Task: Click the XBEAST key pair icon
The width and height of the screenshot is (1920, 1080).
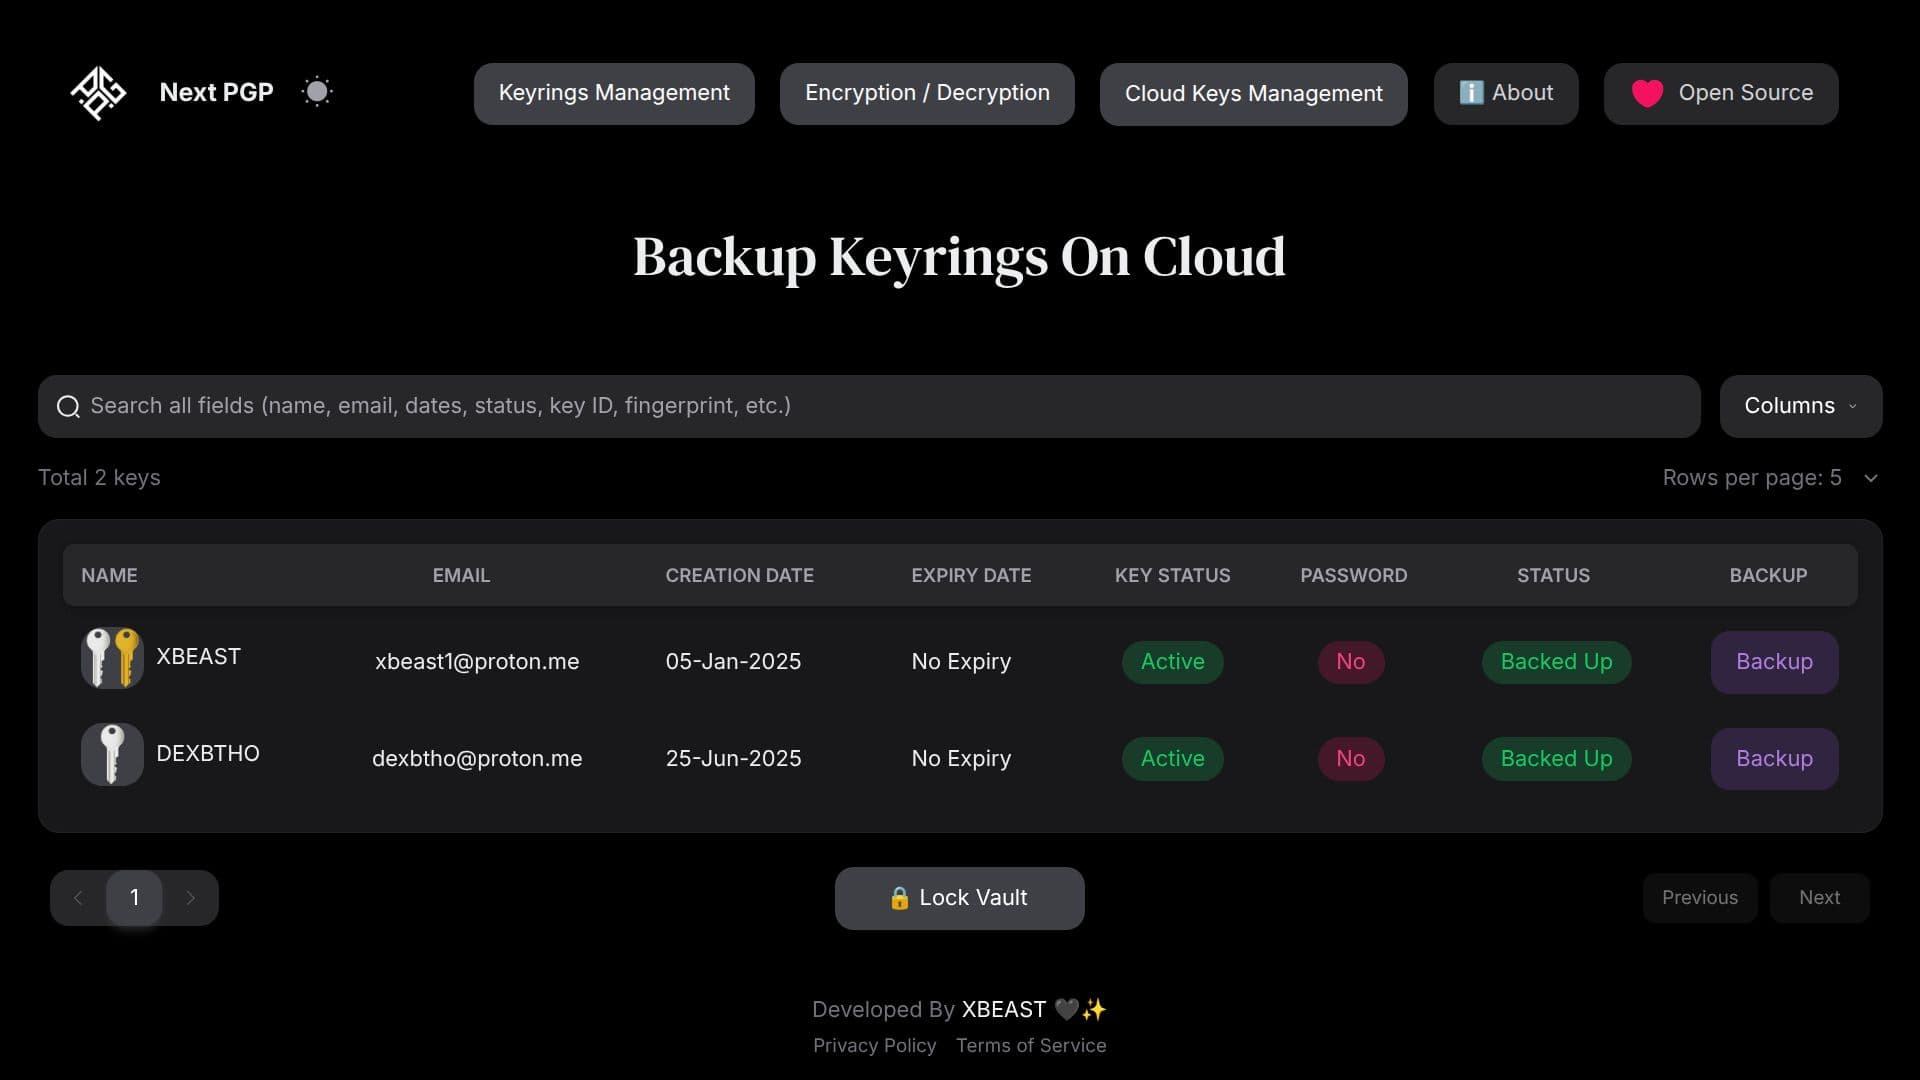Action: (112, 658)
